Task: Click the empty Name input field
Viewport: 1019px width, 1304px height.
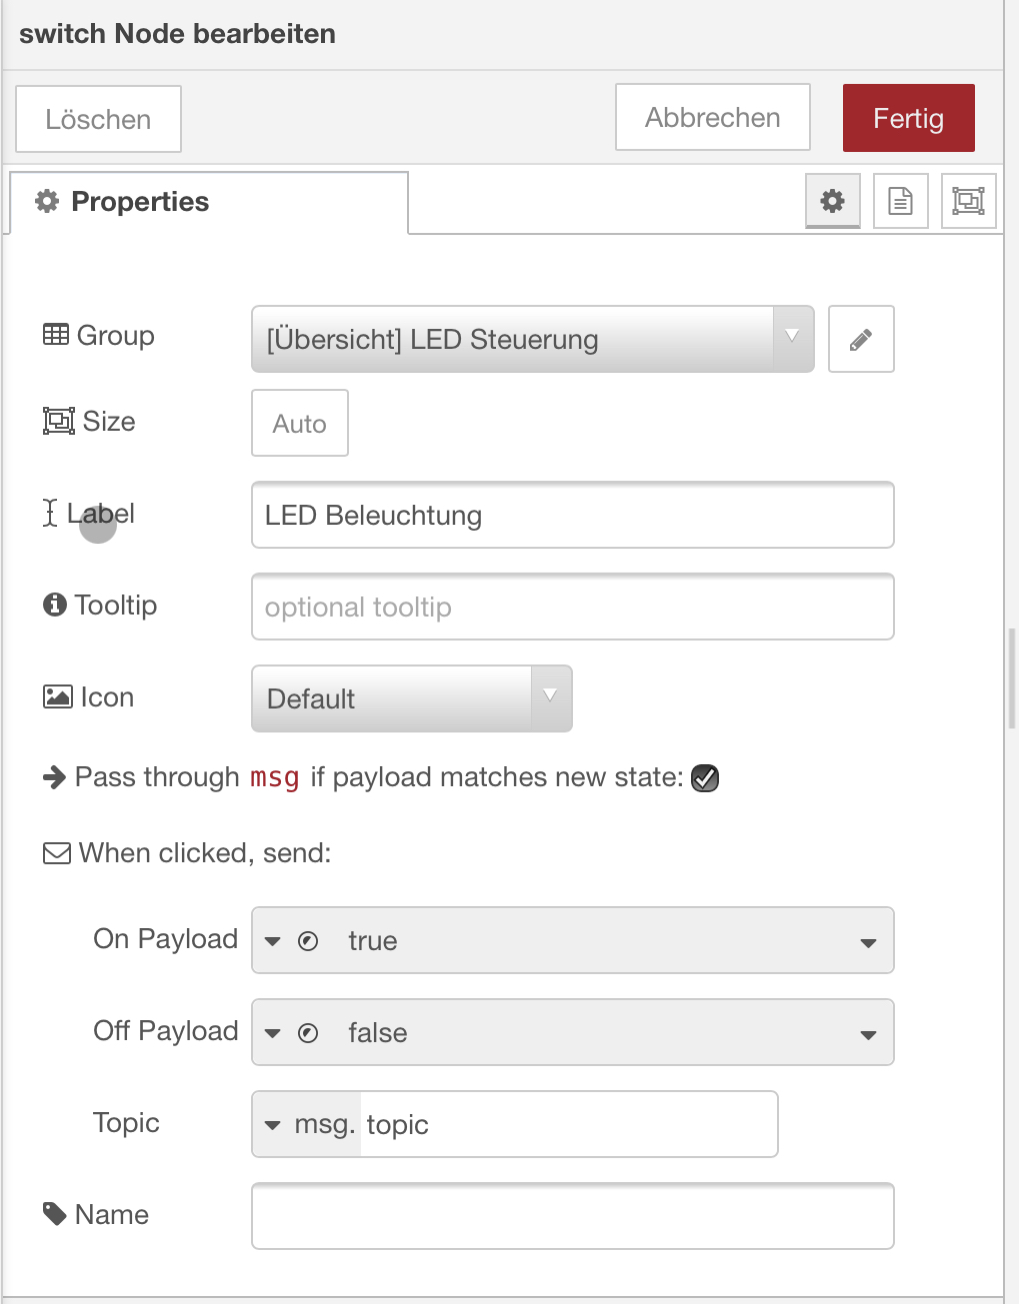Action: point(572,1216)
